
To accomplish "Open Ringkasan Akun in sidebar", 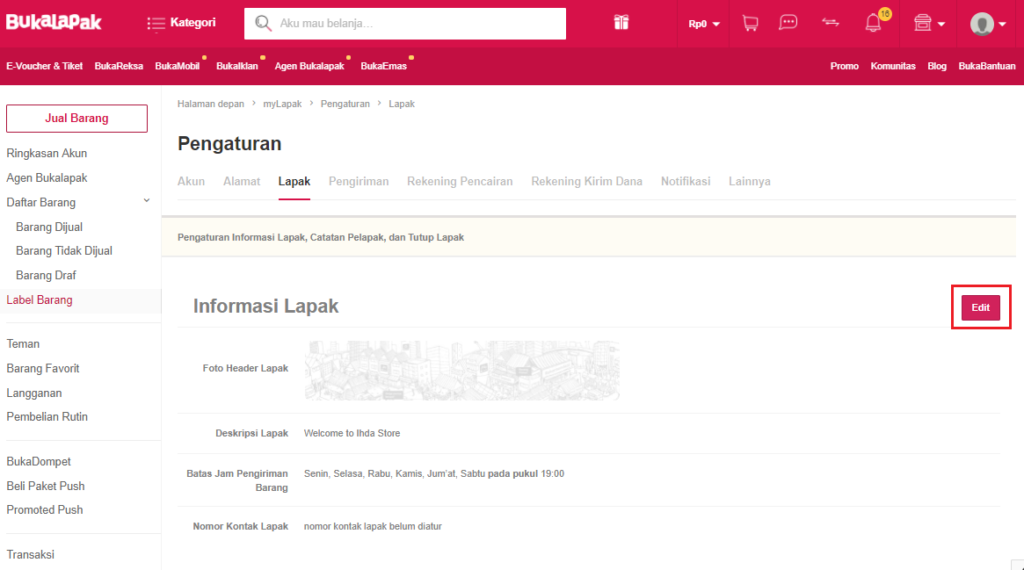I will tap(46, 153).
